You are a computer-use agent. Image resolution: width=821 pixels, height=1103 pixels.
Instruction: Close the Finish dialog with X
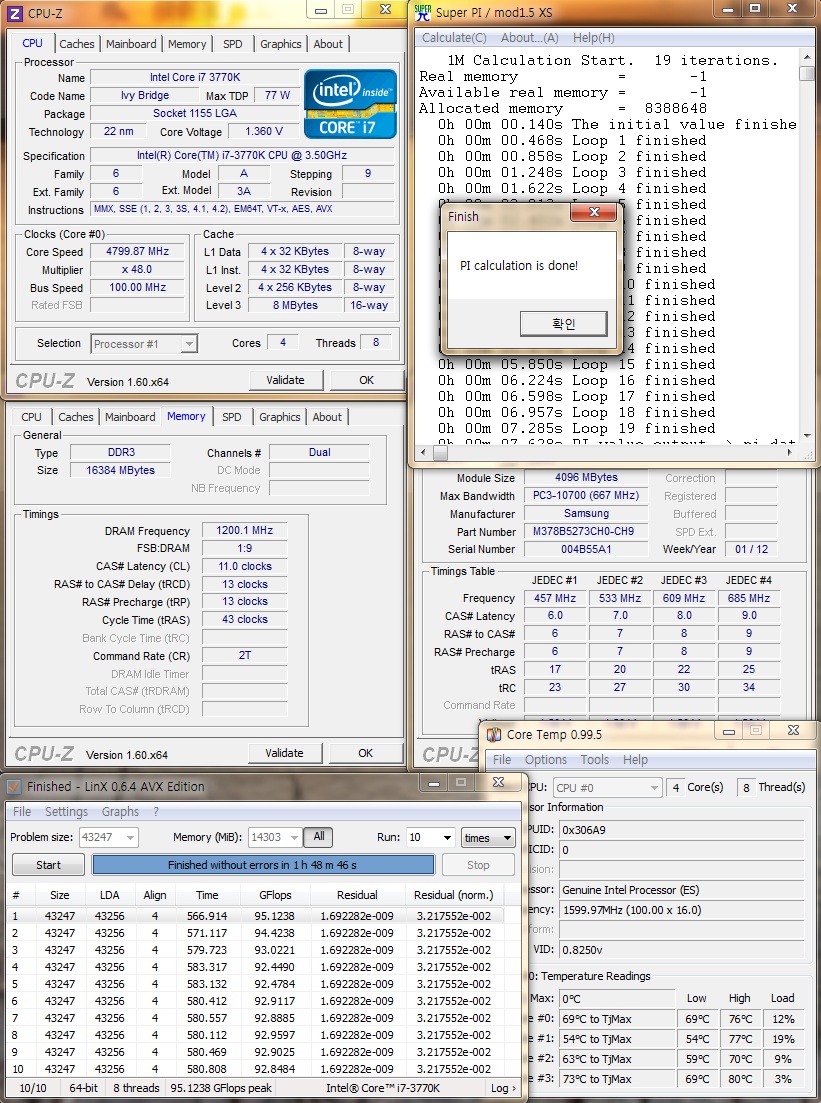pyautogui.click(x=594, y=212)
